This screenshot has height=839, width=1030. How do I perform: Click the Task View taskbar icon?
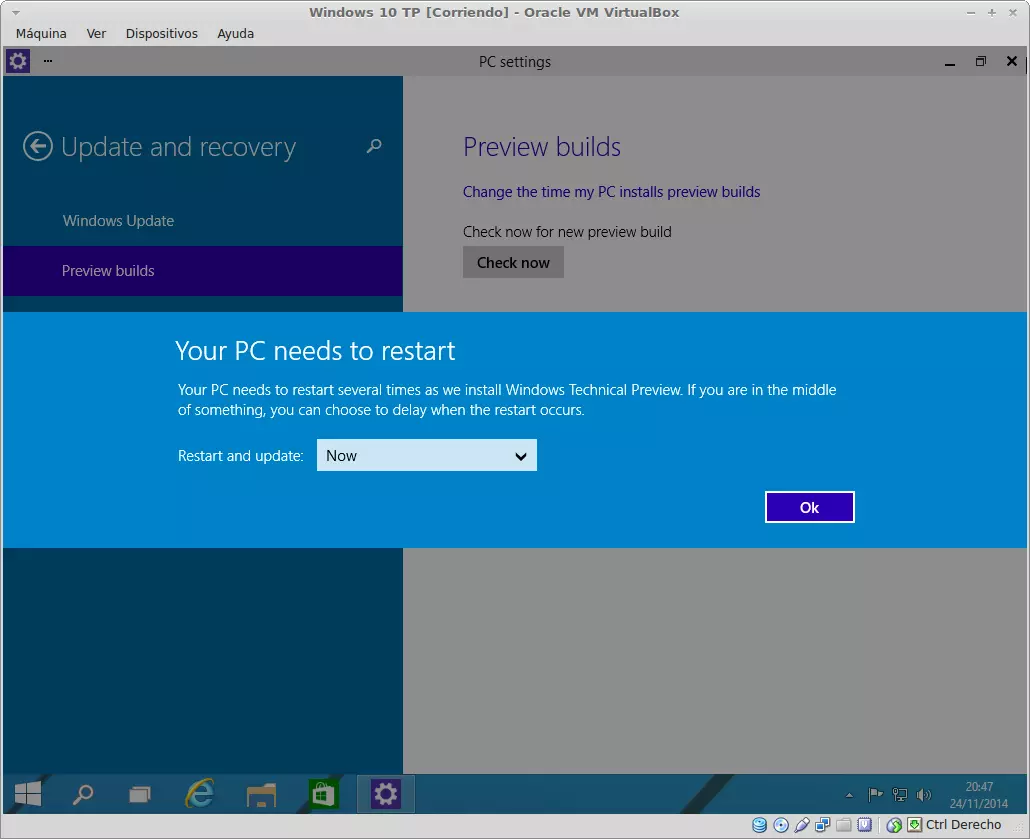click(x=140, y=795)
